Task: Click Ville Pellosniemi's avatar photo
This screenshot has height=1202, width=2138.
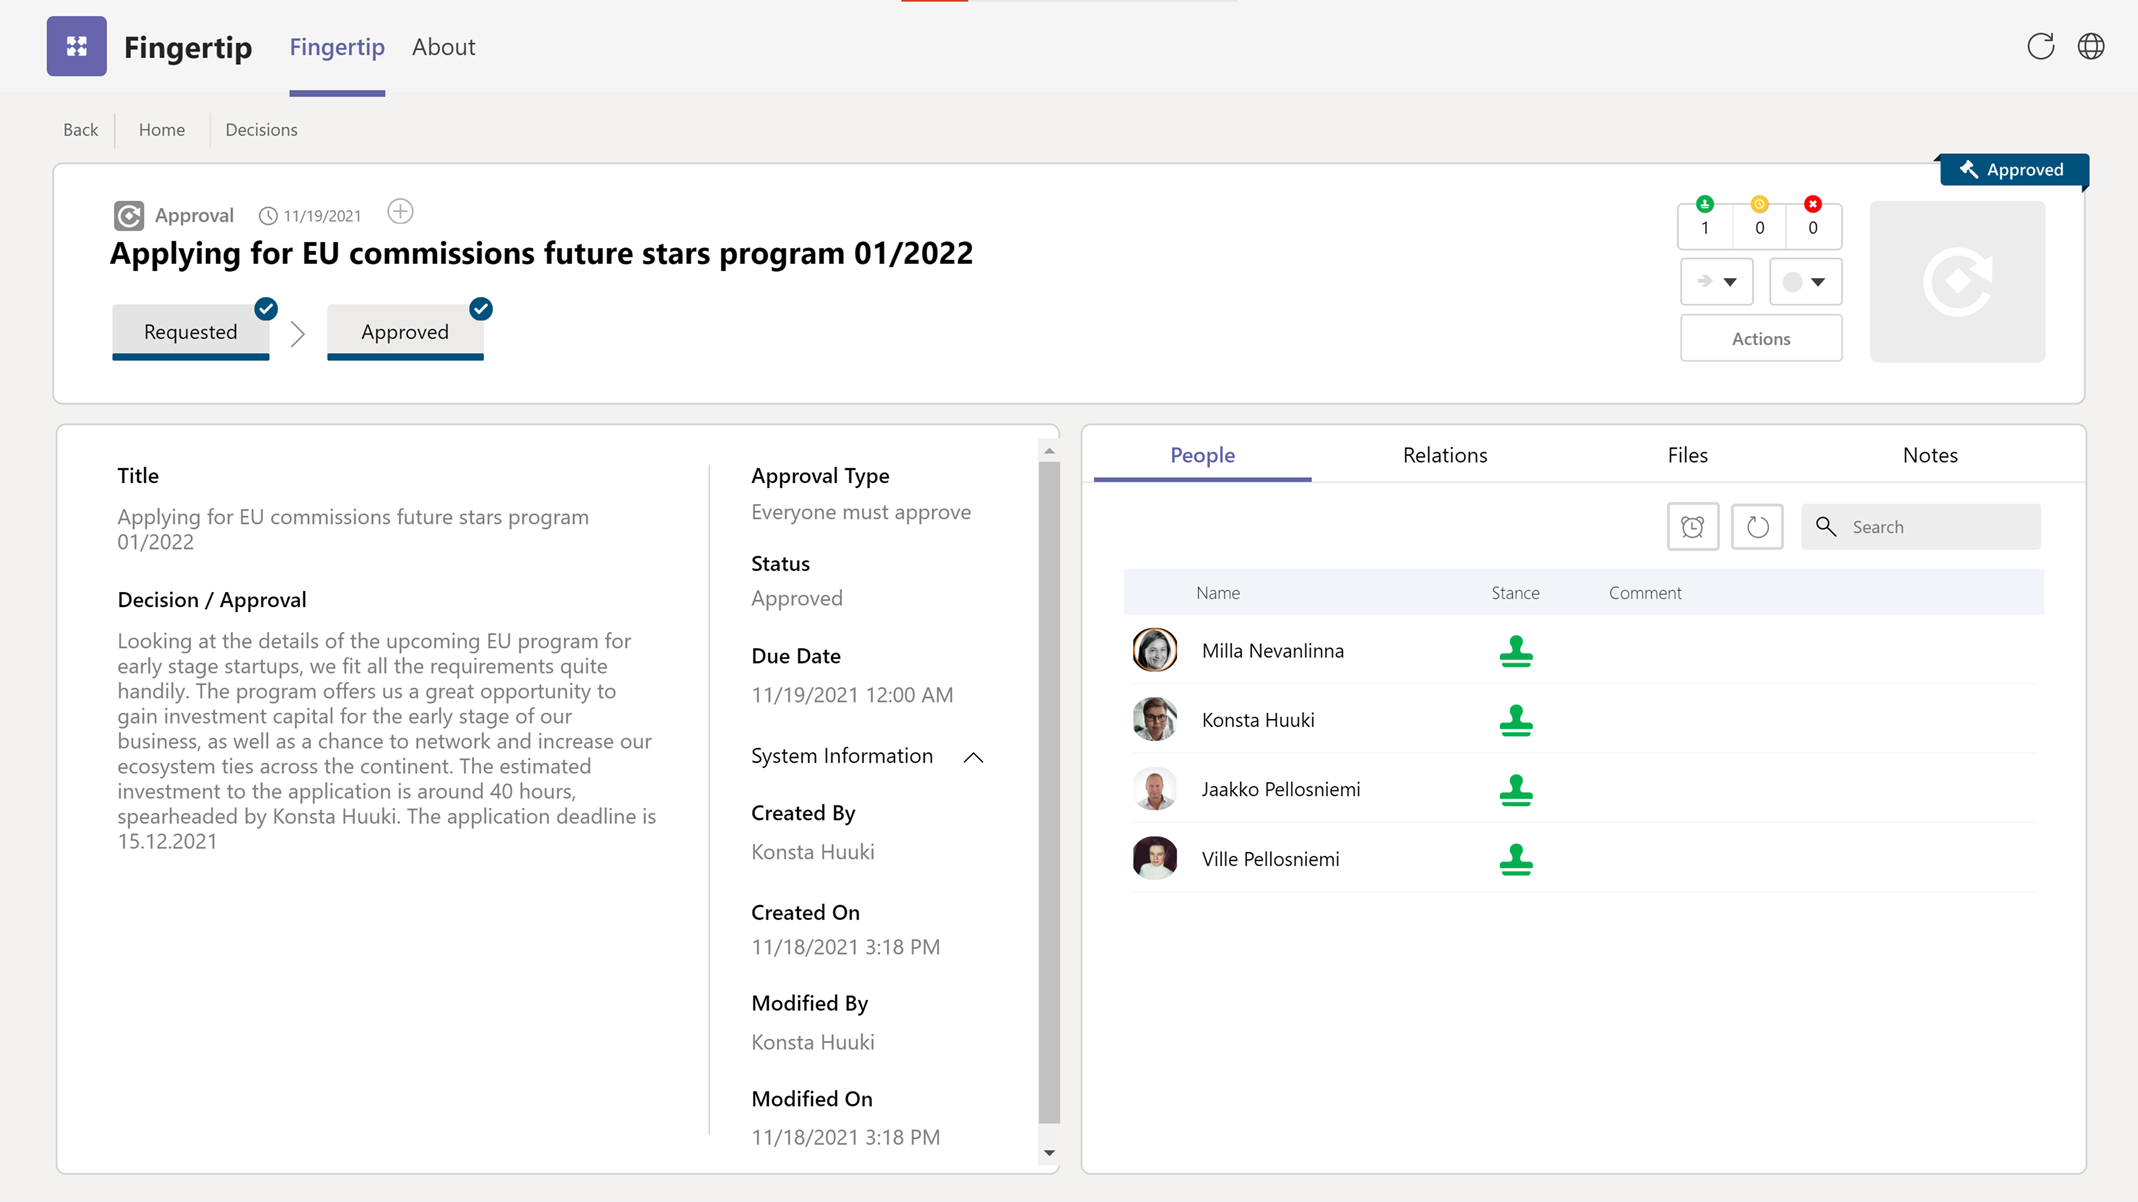Action: pos(1155,858)
